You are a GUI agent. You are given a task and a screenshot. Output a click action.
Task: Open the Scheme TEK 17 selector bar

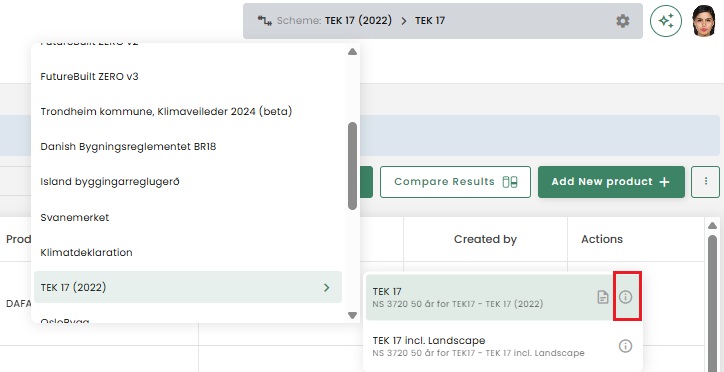pos(443,21)
